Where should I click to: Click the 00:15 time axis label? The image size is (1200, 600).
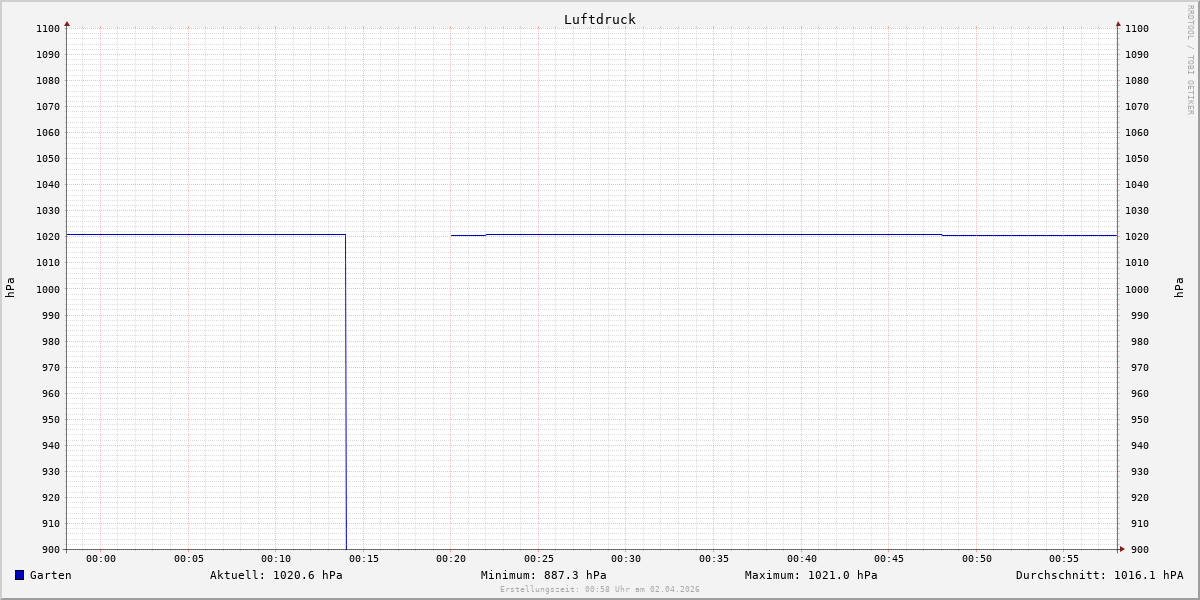363,559
